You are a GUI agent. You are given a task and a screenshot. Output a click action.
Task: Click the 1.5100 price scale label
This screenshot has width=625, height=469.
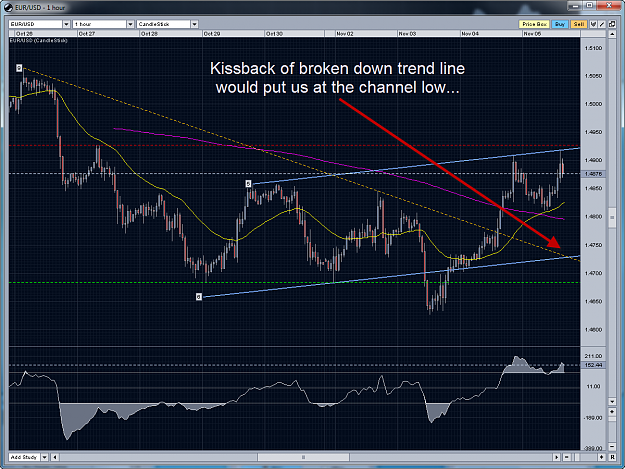[x=593, y=48]
